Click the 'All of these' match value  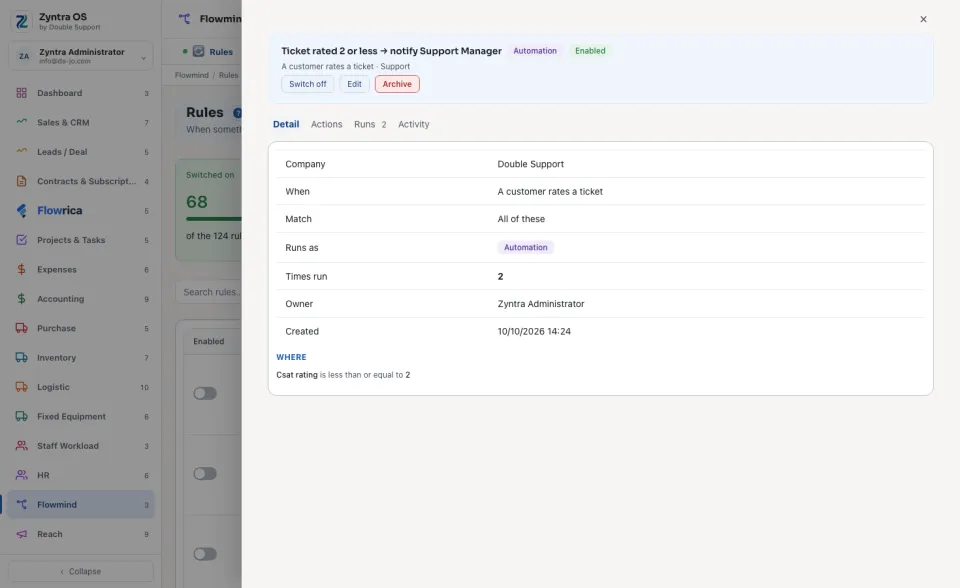point(521,219)
